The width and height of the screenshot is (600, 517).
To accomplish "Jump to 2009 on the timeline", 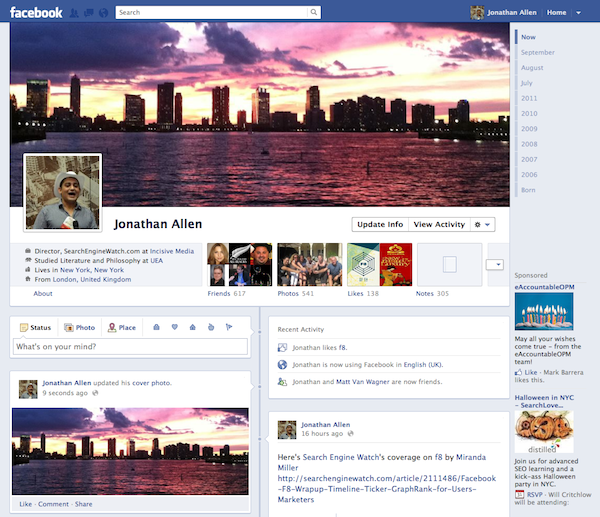I will click(x=529, y=129).
